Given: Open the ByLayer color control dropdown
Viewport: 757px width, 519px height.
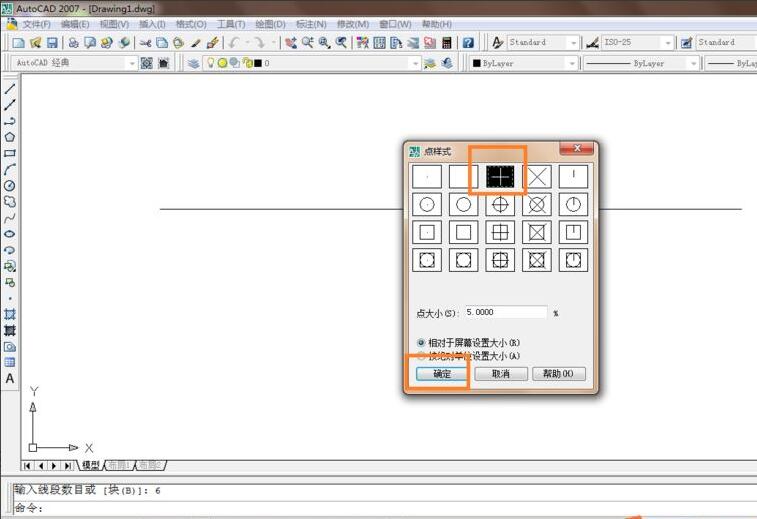Looking at the screenshot, I should click(572, 63).
